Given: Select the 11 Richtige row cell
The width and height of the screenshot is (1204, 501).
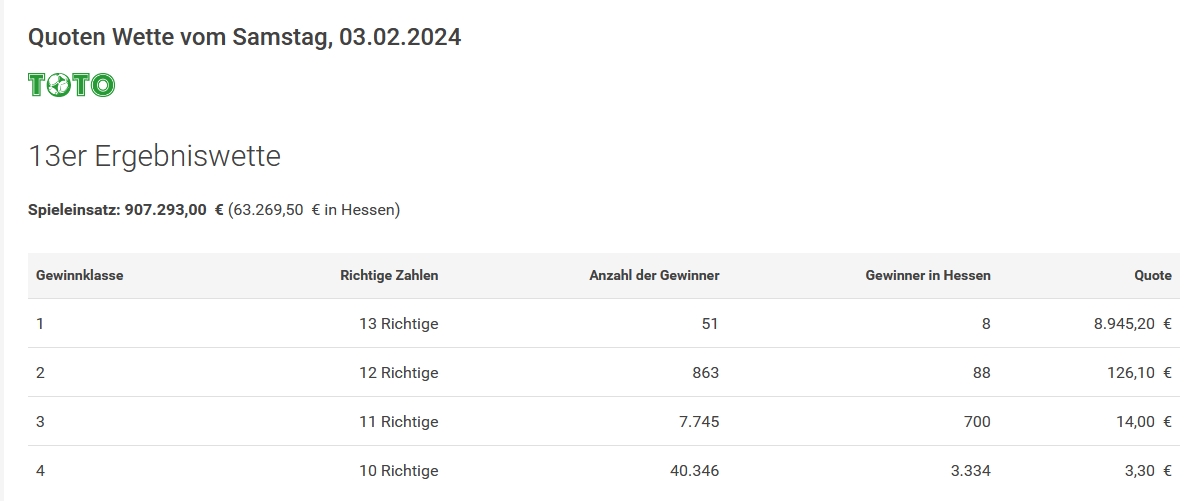Looking at the screenshot, I should click(399, 422).
